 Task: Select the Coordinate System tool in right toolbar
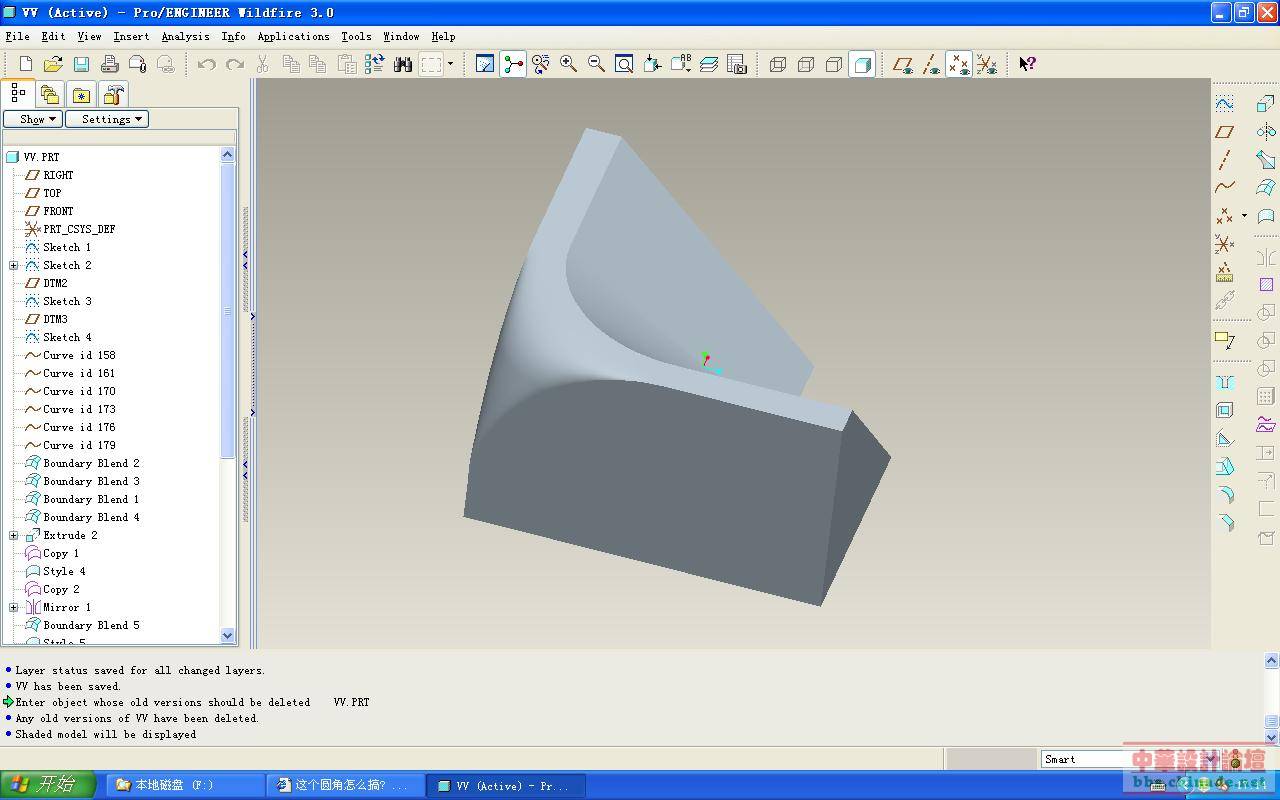click(x=1224, y=244)
